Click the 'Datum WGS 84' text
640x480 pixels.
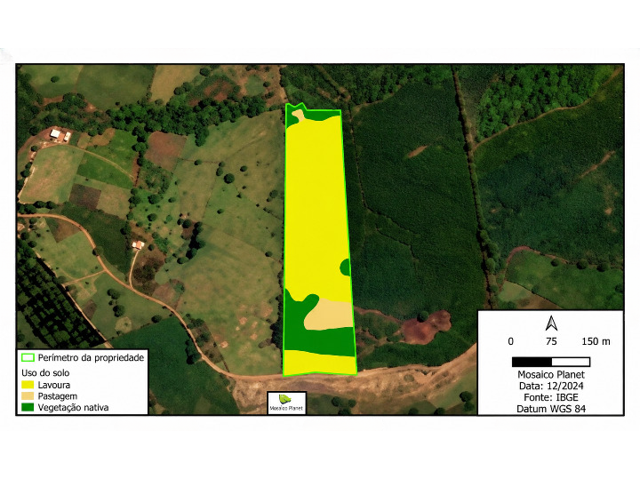(551, 409)
